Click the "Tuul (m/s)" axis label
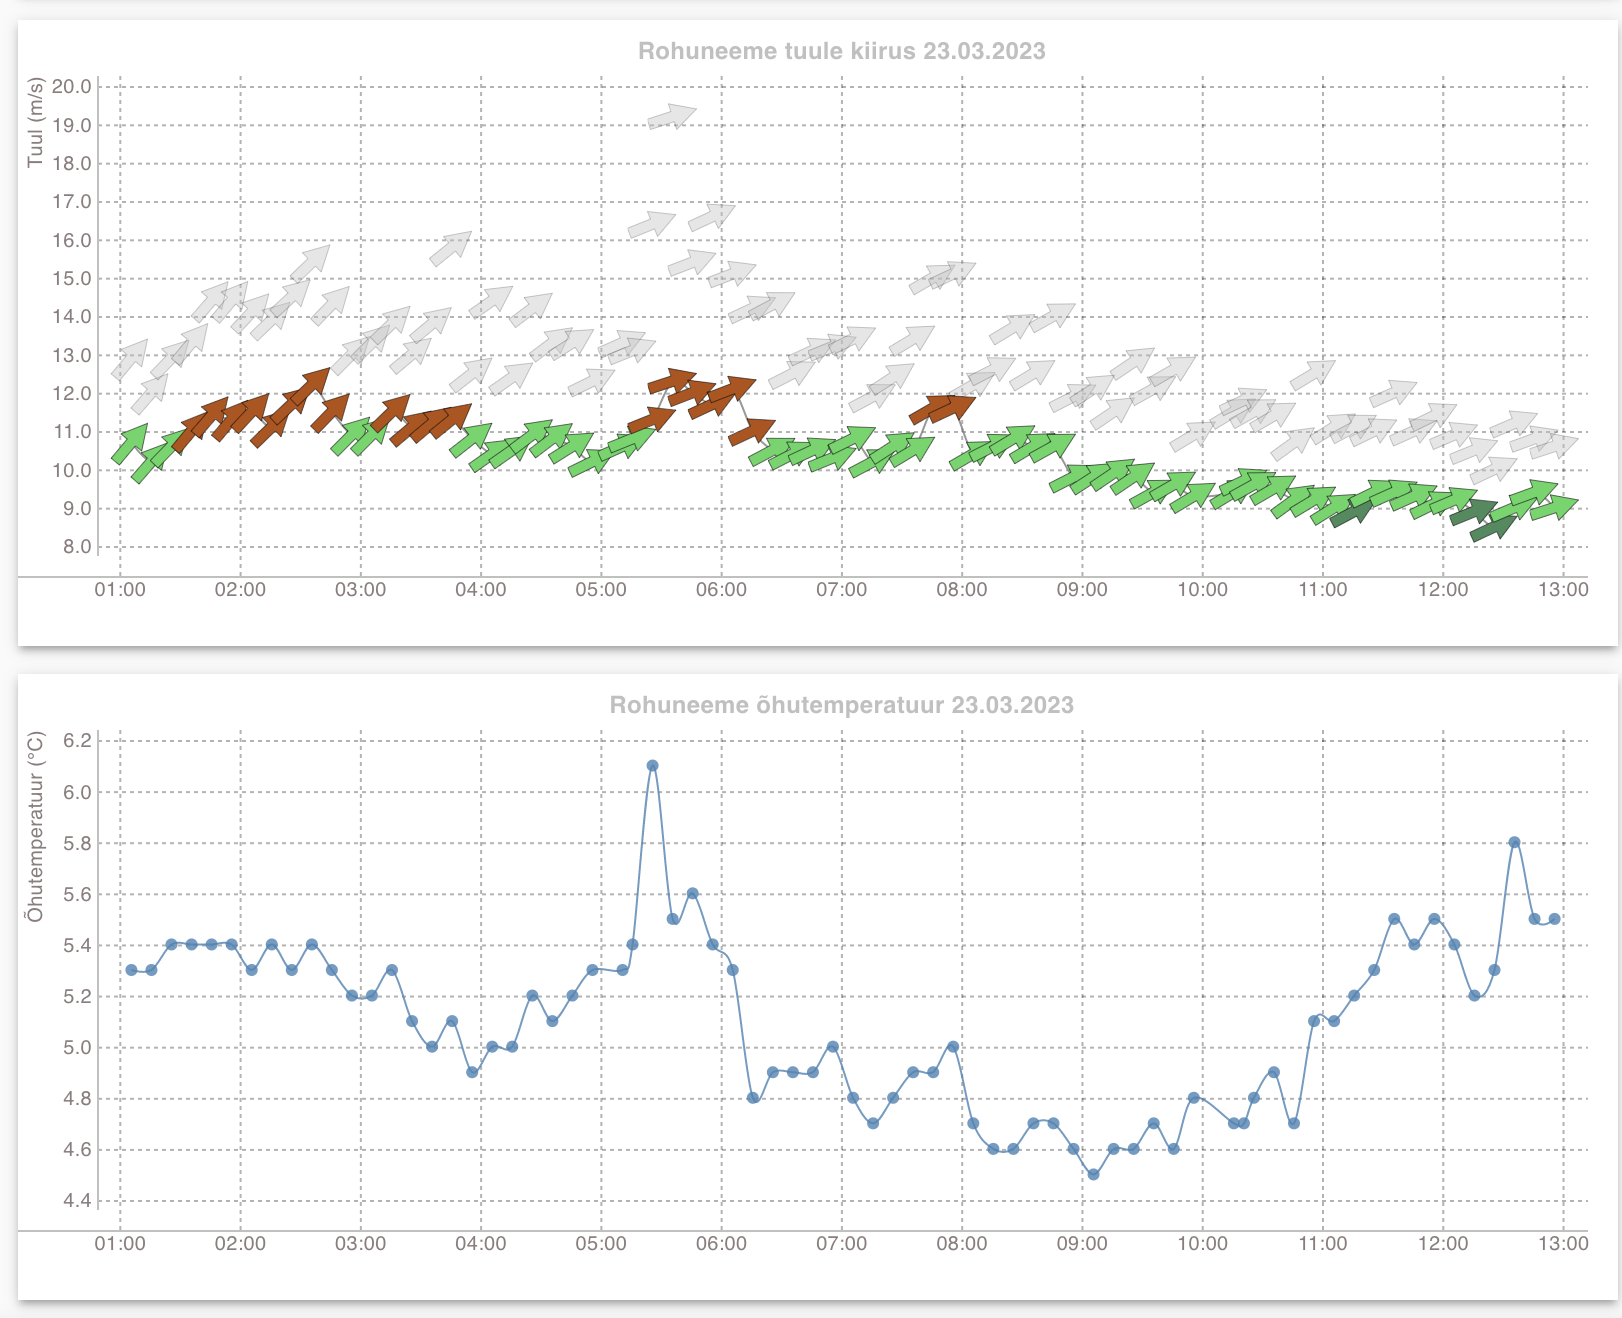The height and width of the screenshot is (1318, 1622). (36, 122)
